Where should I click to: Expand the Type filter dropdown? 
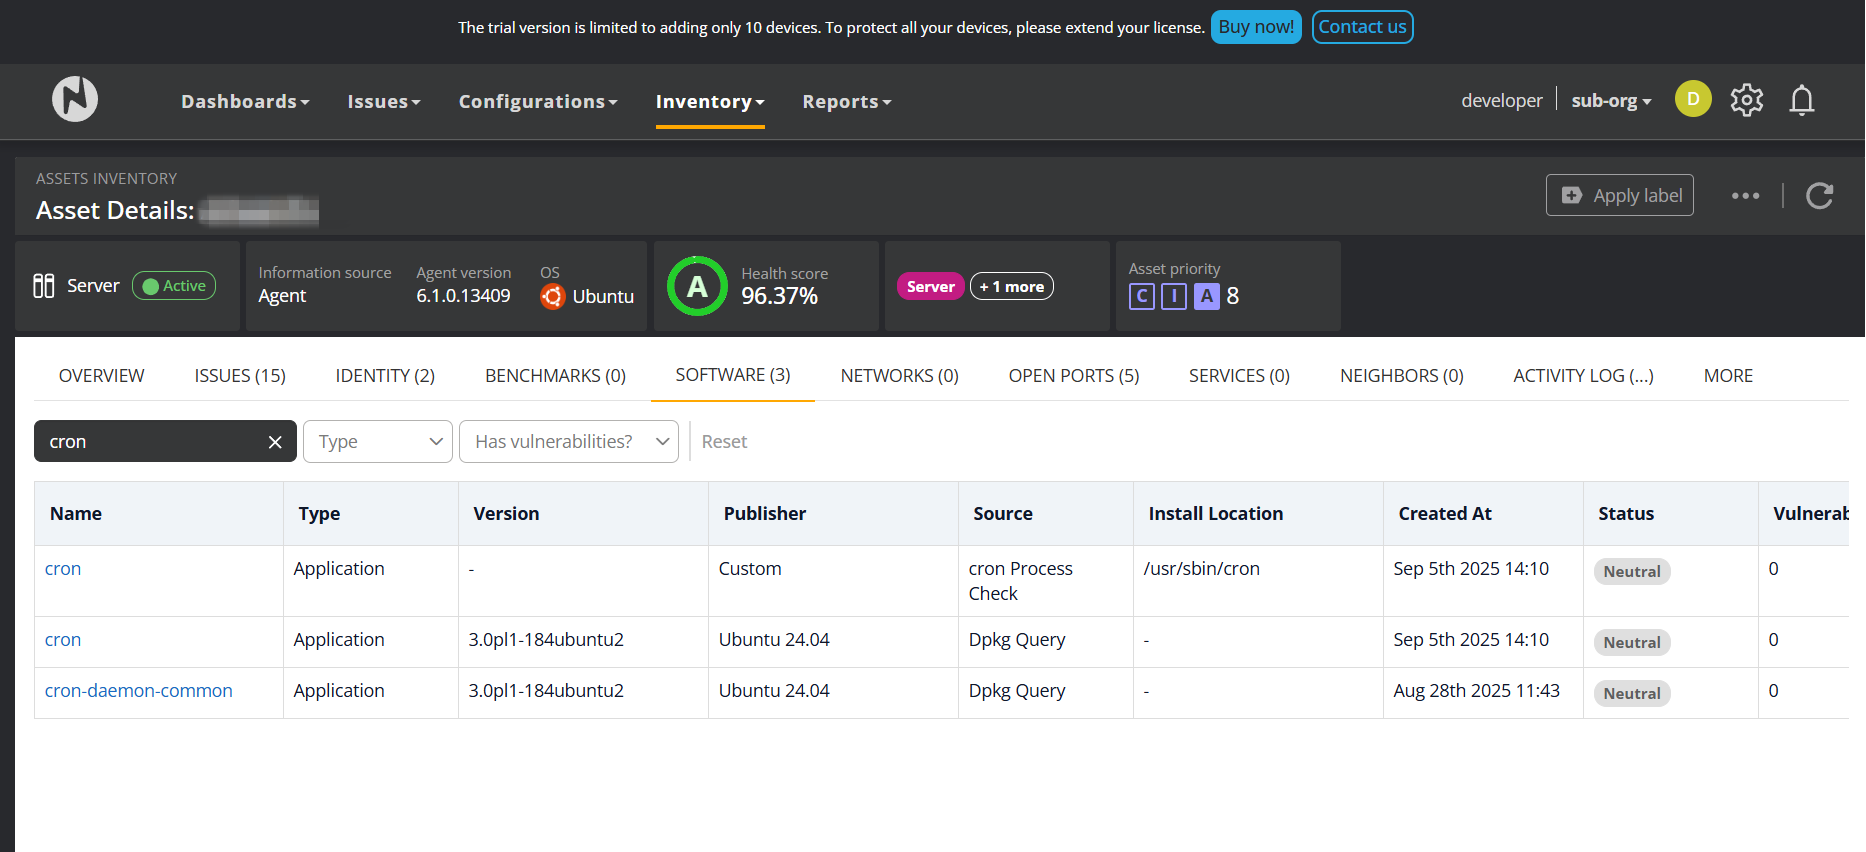point(378,442)
